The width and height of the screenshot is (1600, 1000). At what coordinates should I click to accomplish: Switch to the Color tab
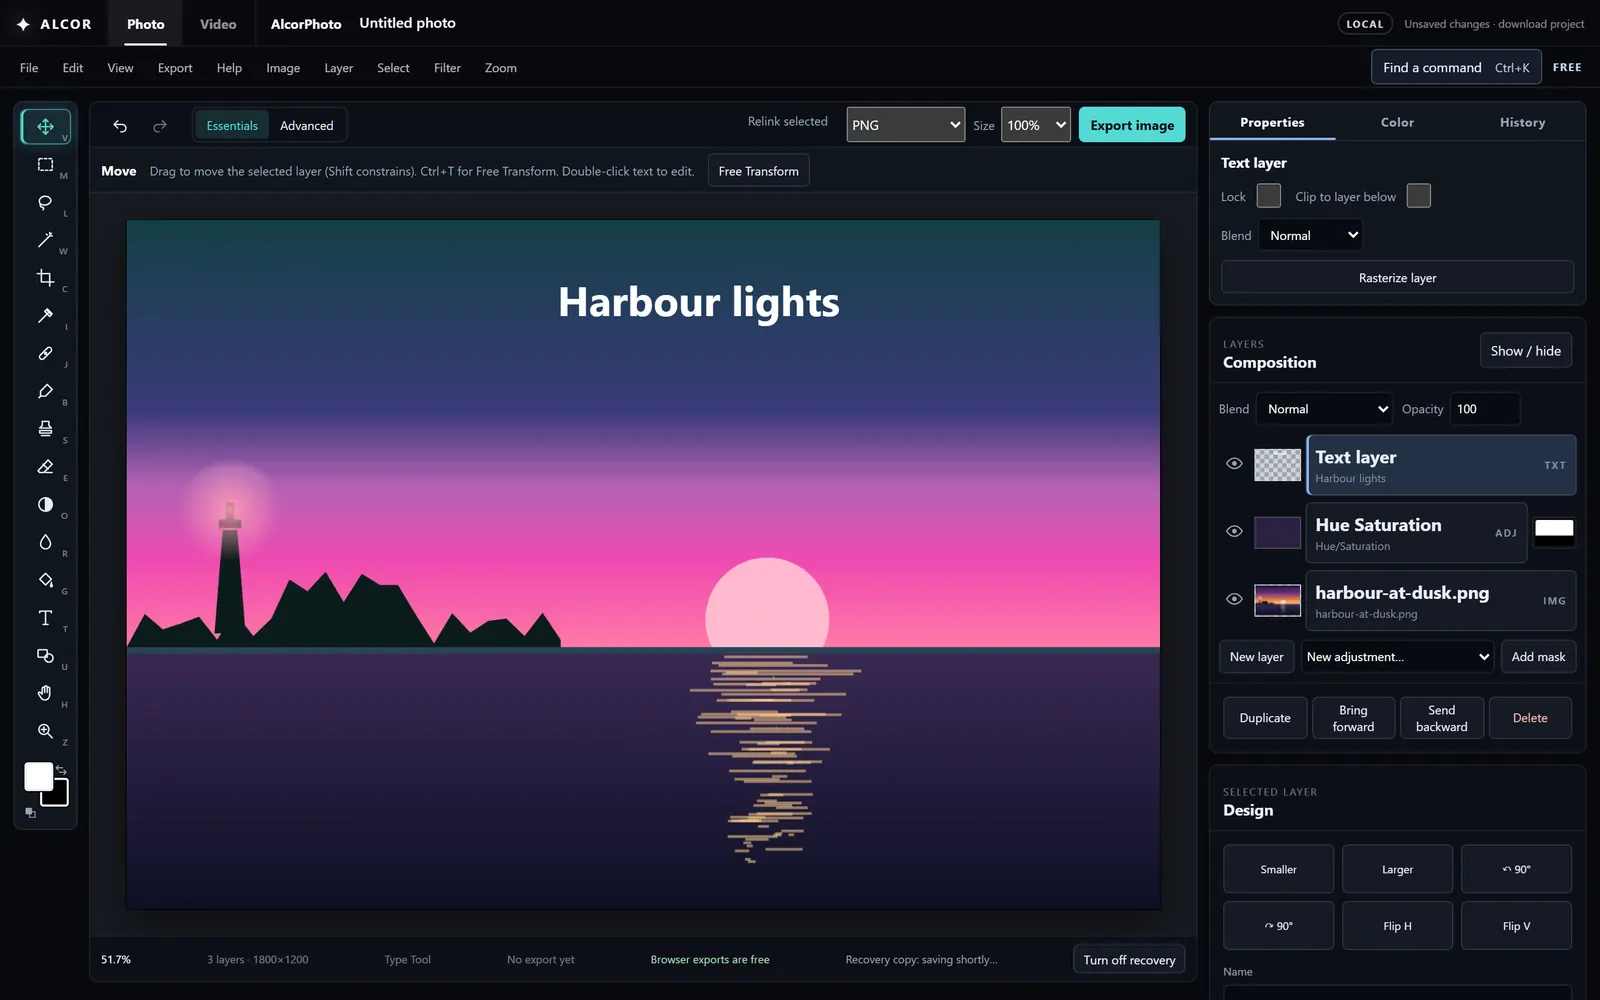1397,122
